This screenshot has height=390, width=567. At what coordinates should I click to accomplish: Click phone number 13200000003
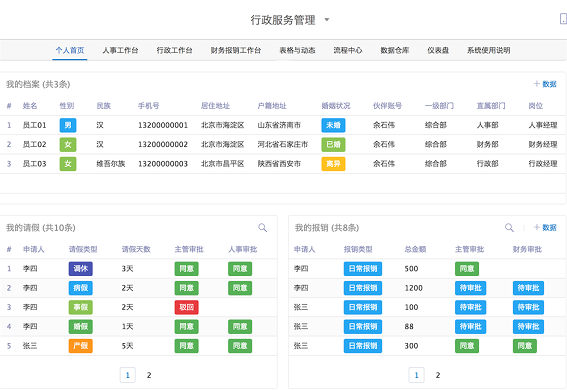(163, 164)
